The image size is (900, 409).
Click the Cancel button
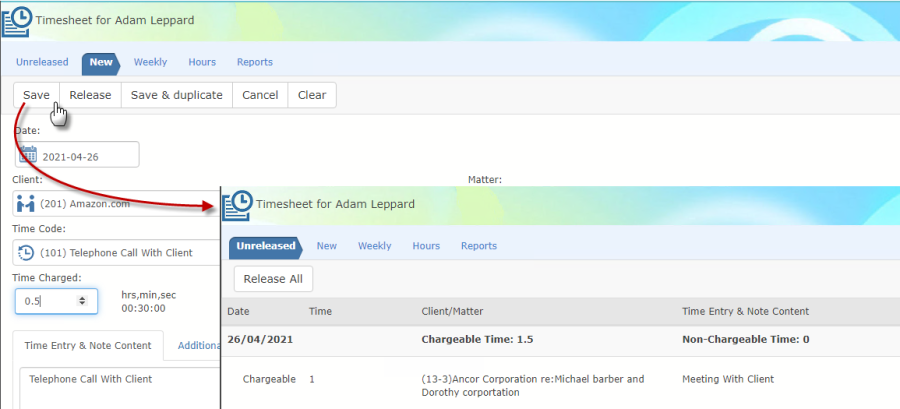click(x=260, y=95)
